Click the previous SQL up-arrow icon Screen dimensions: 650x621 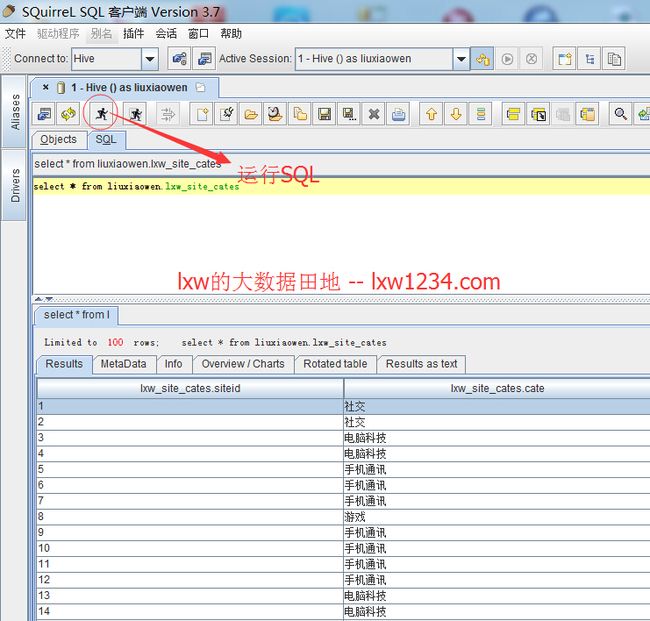[432, 114]
